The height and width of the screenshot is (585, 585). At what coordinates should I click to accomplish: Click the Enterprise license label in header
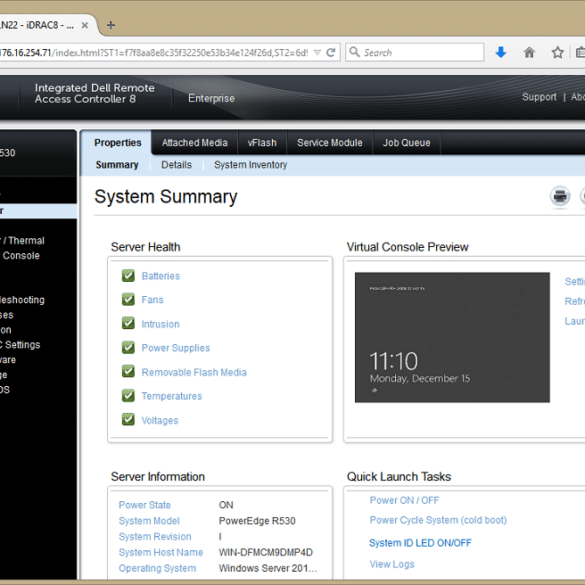(x=211, y=98)
